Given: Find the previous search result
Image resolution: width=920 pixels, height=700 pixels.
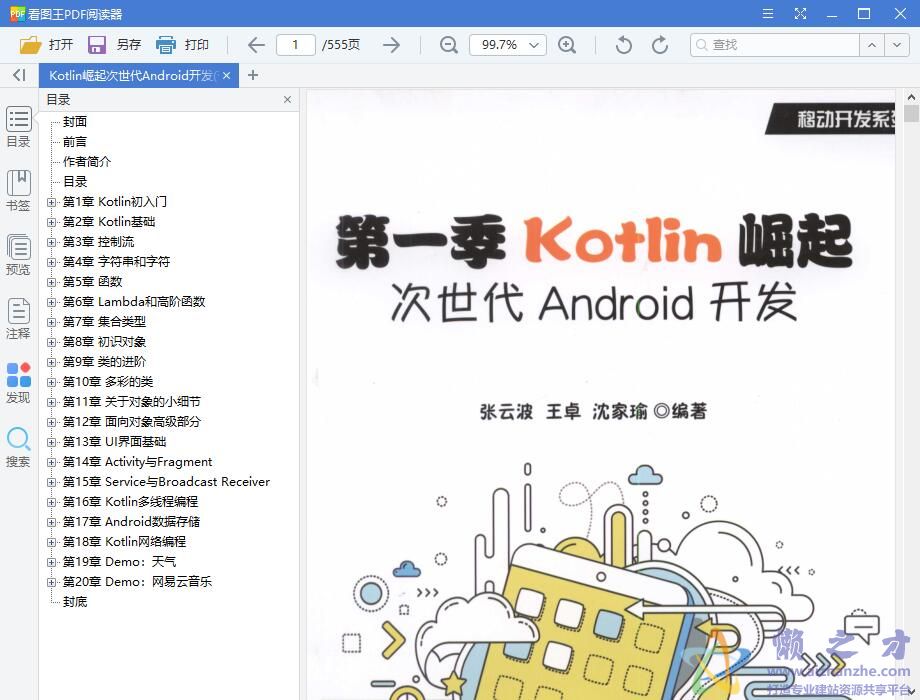Looking at the screenshot, I should click(x=872, y=45).
